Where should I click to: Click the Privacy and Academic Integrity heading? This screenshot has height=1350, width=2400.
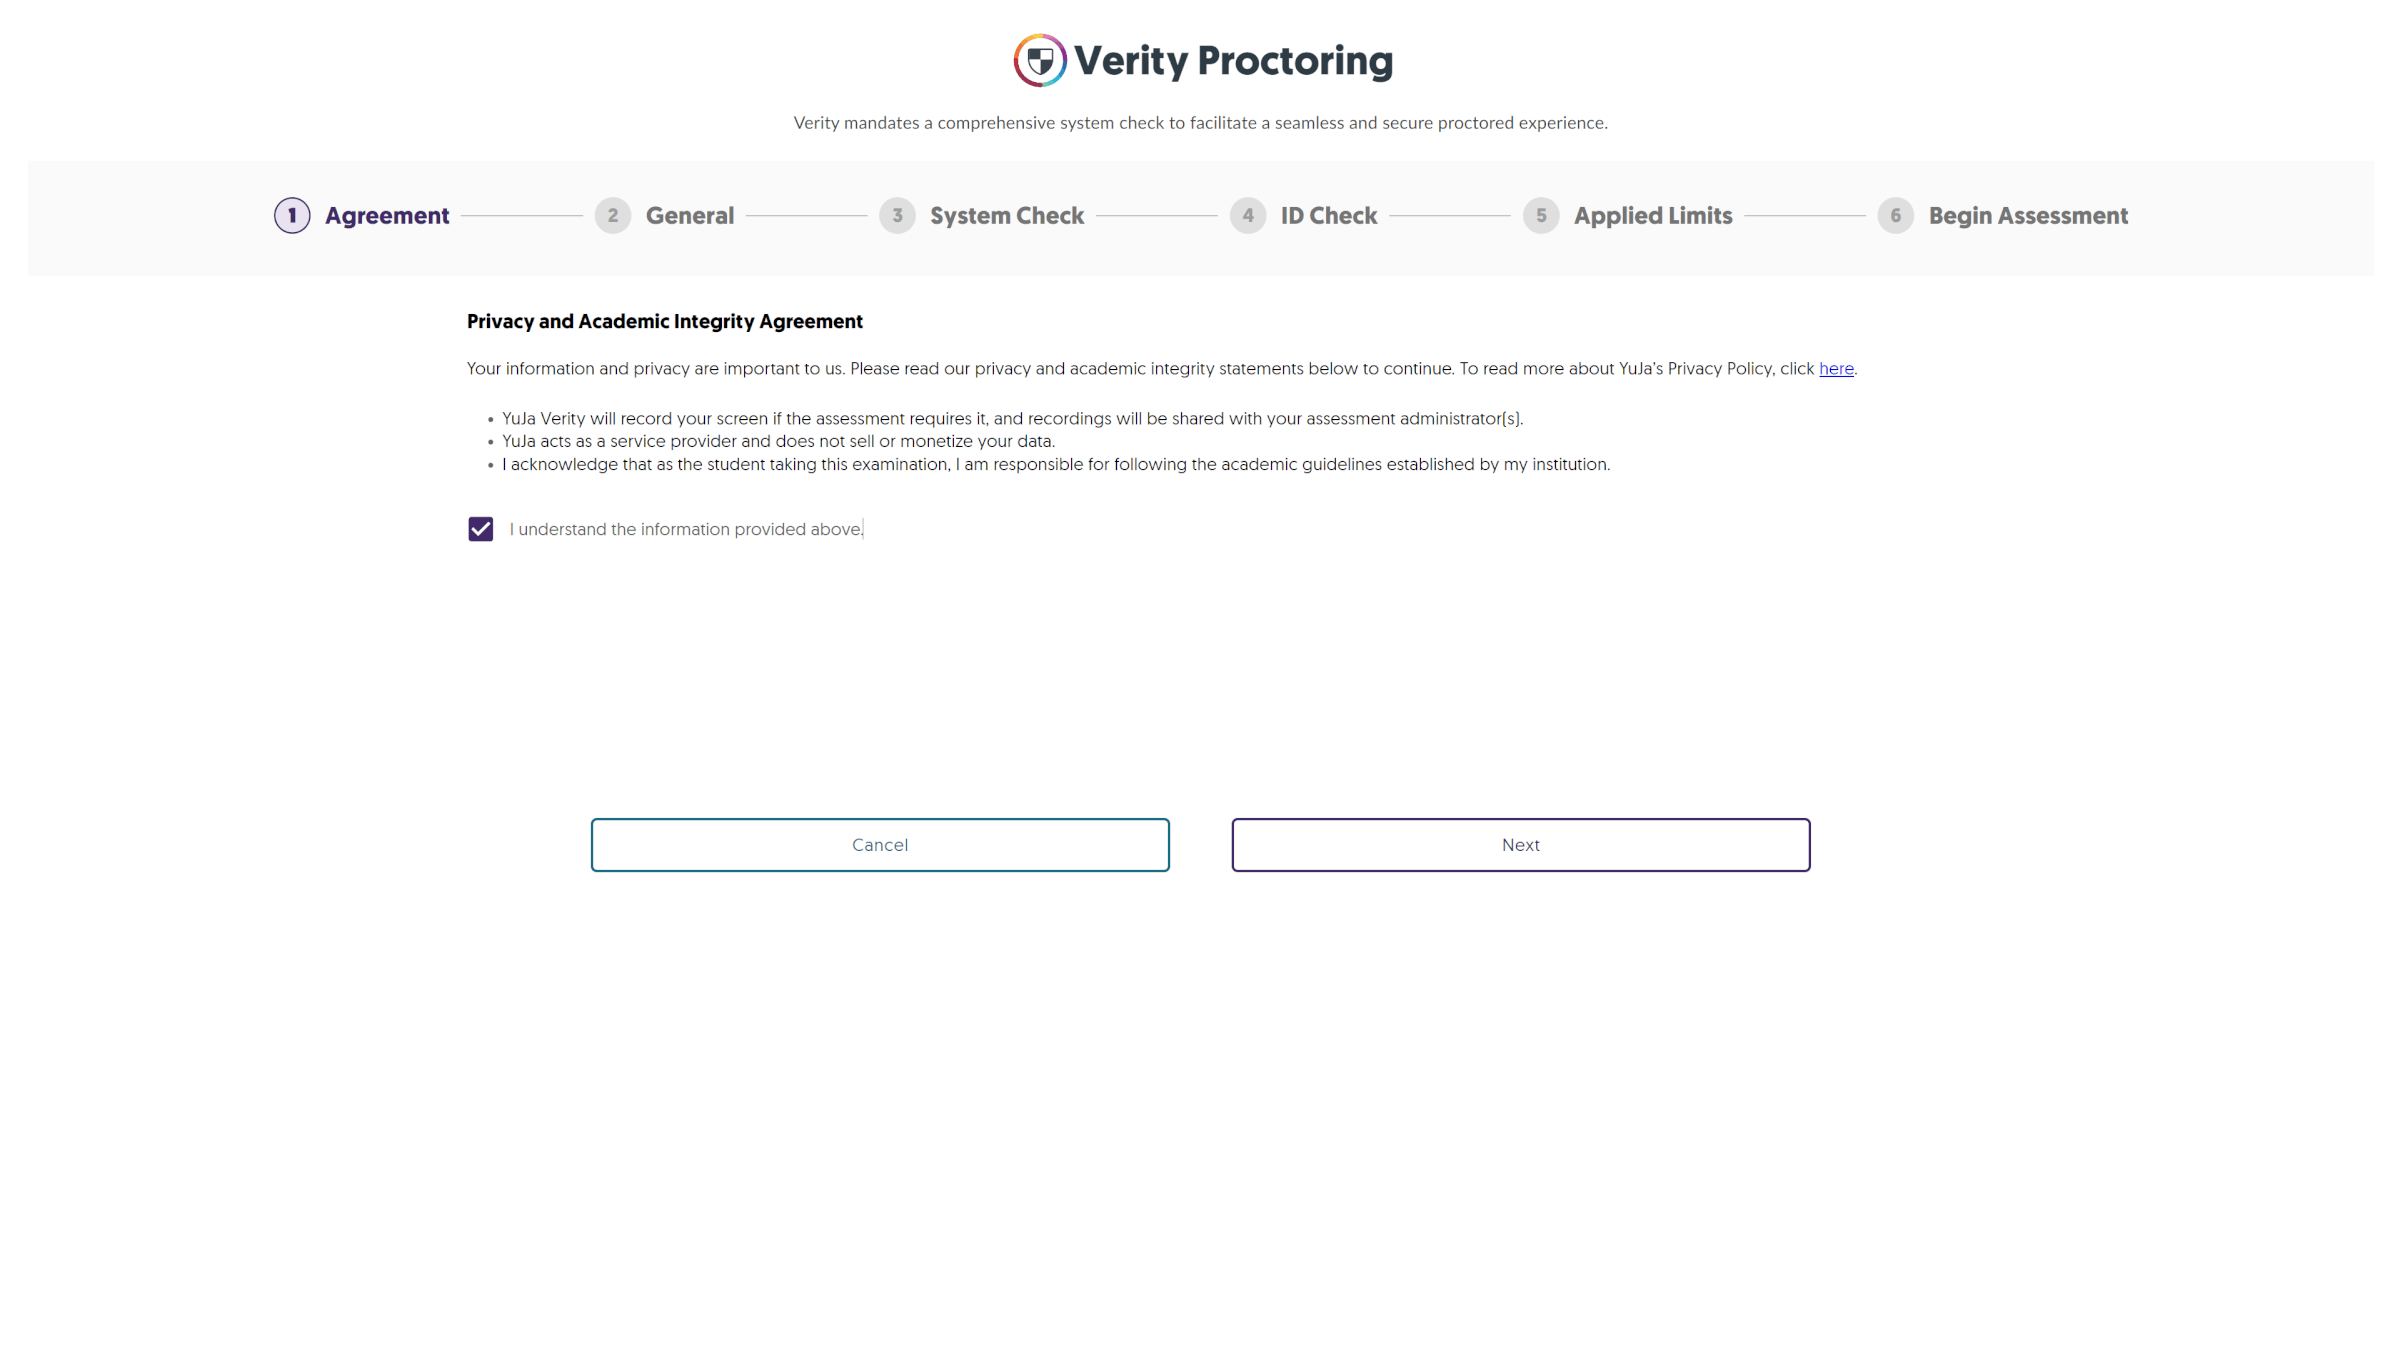(x=664, y=321)
